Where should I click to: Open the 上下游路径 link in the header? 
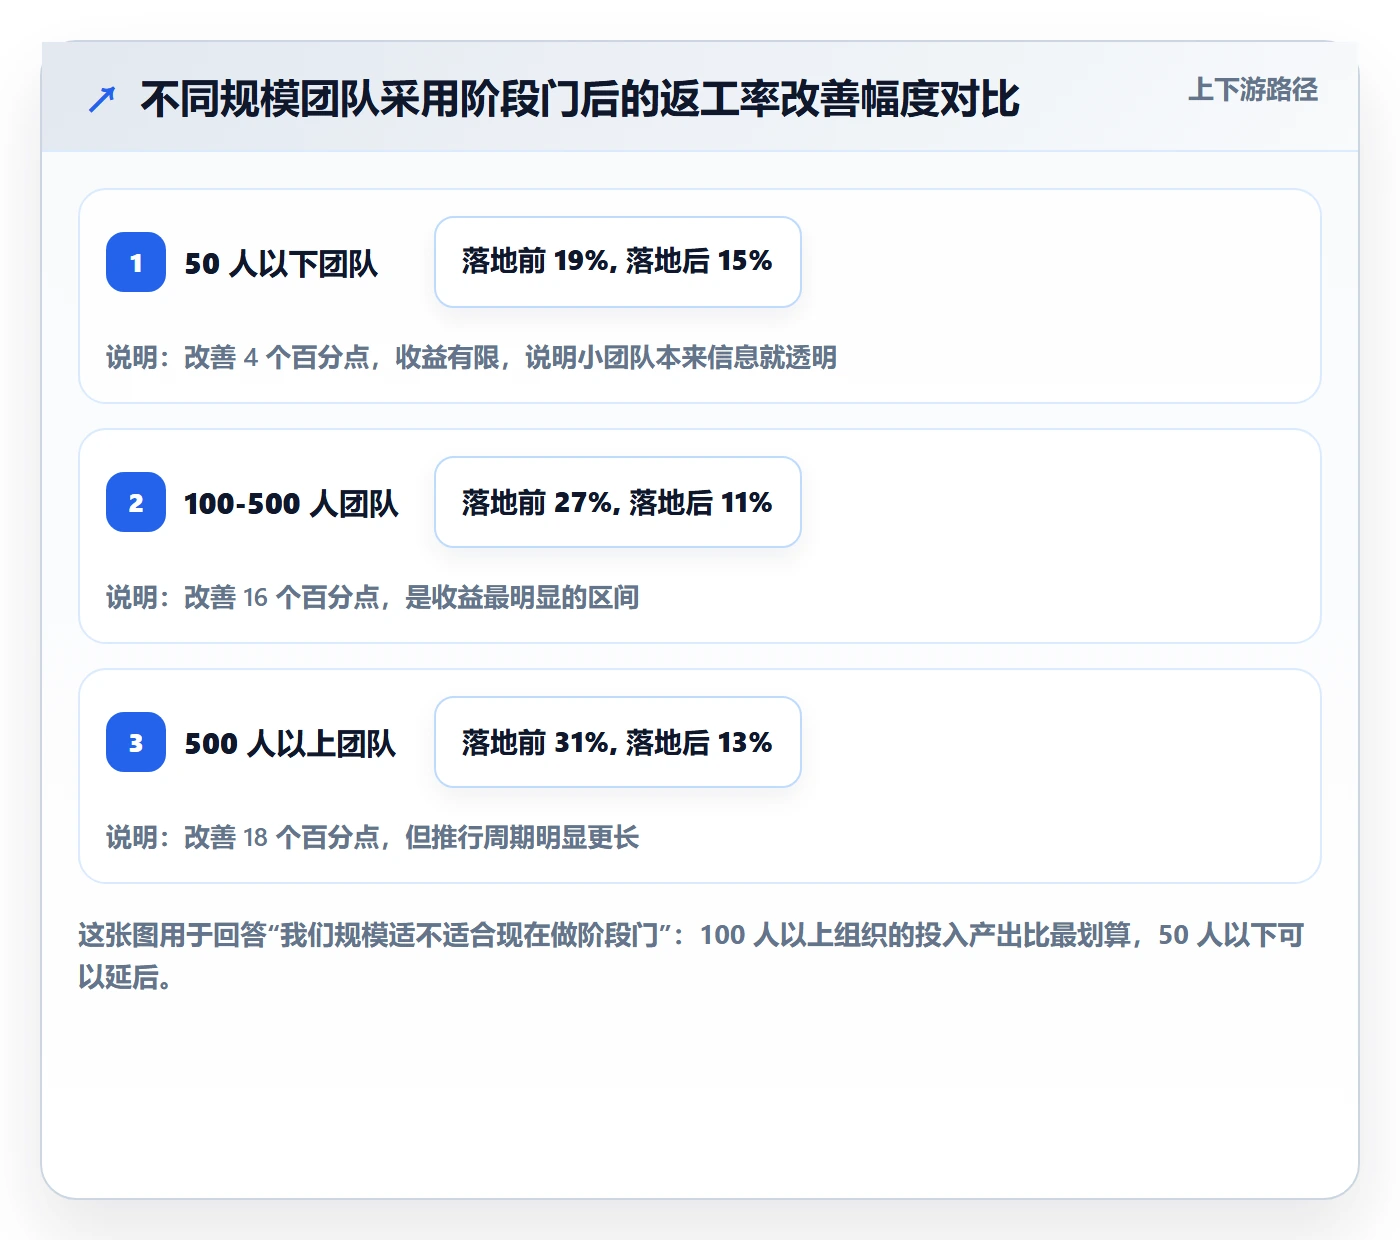pyautogui.click(x=1253, y=90)
